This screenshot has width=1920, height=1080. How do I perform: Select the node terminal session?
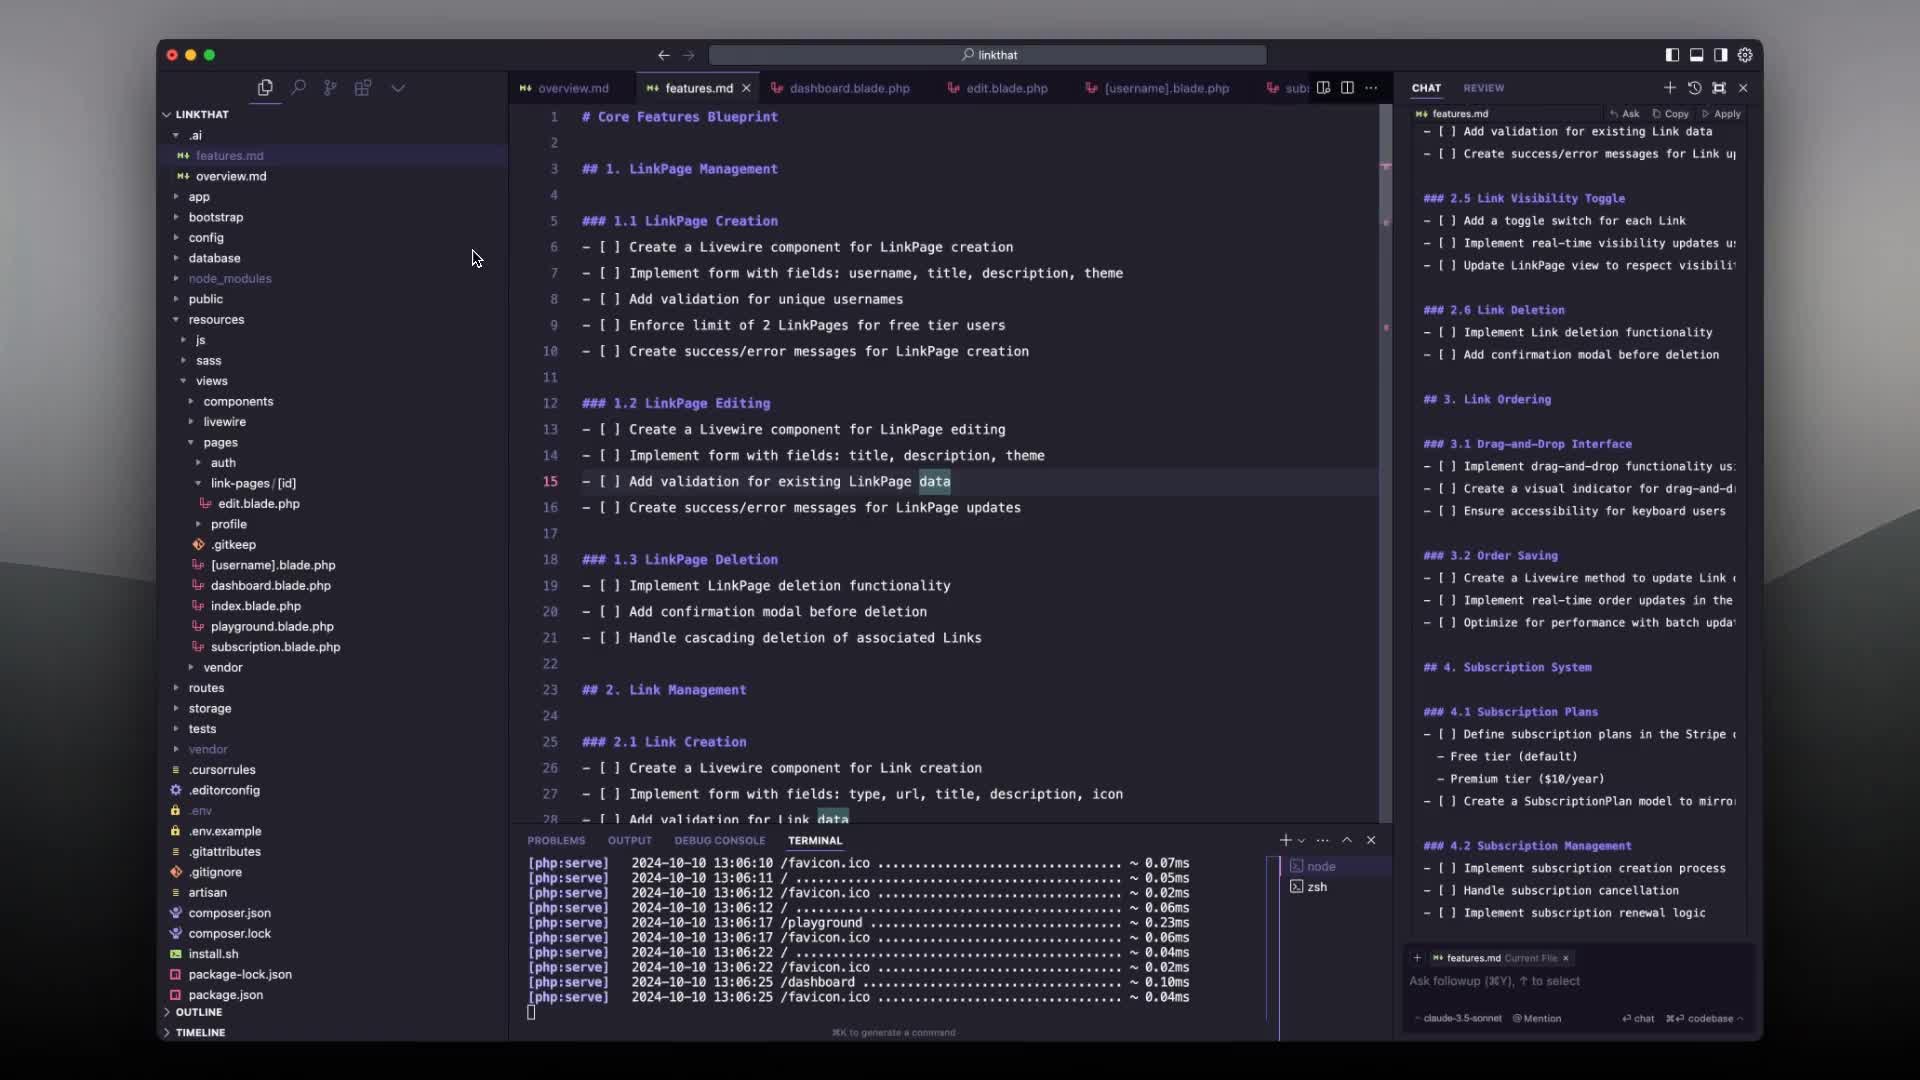pyautogui.click(x=1334, y=867)
